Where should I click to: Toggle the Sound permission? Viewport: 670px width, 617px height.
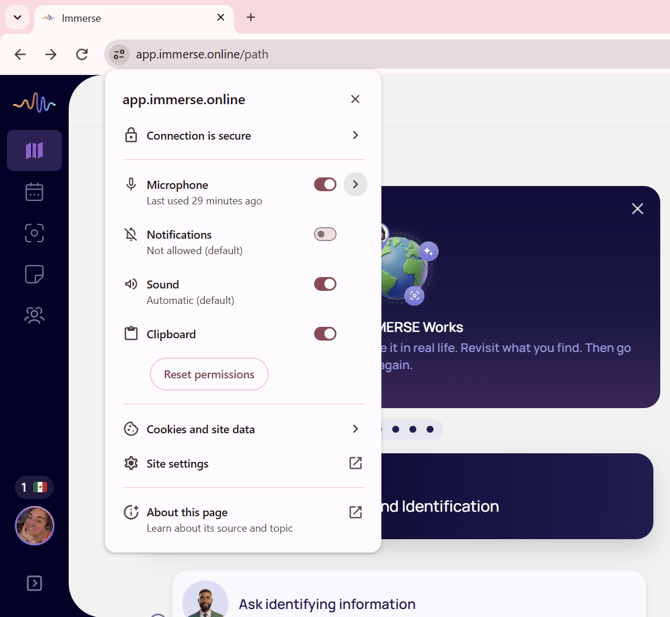click(325, 284)
